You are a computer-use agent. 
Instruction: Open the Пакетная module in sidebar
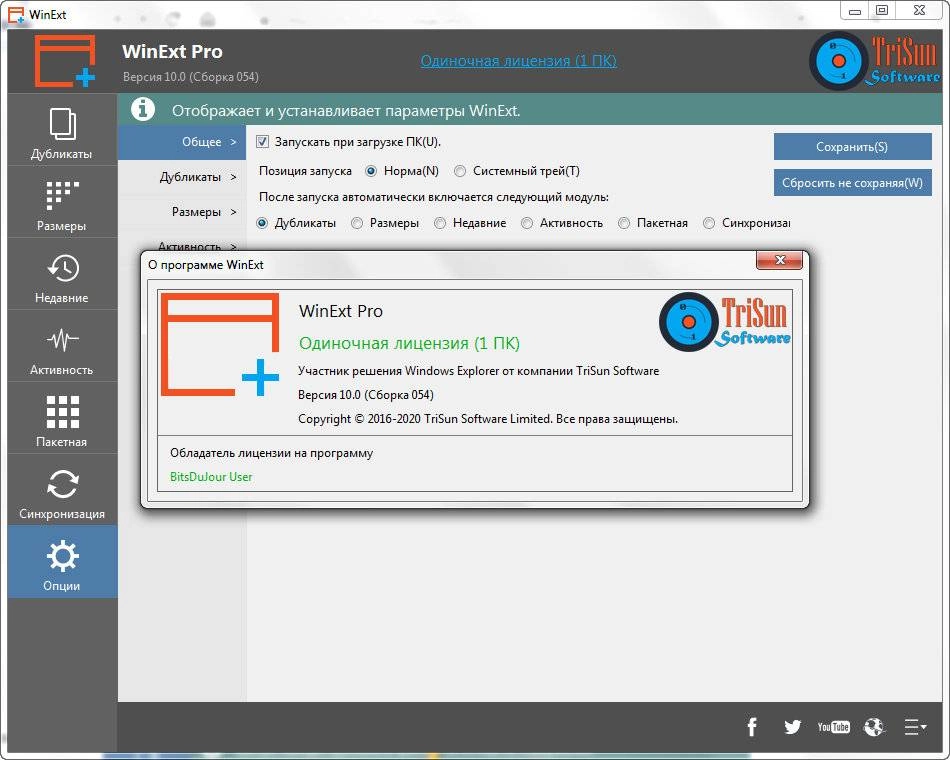coord(62,419)
